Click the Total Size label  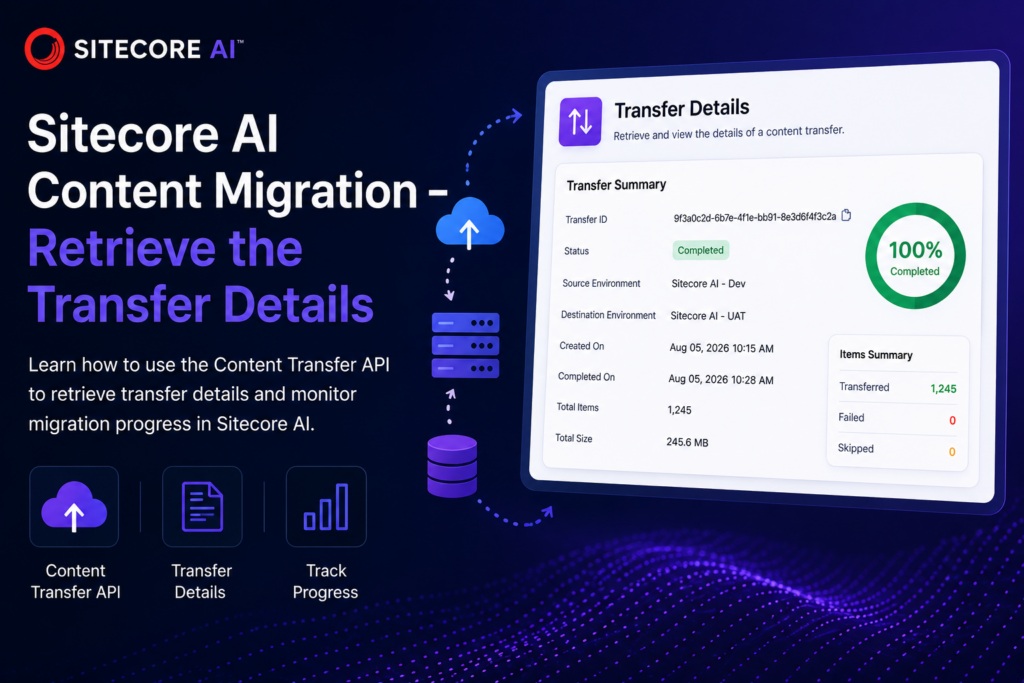(573, 438)
